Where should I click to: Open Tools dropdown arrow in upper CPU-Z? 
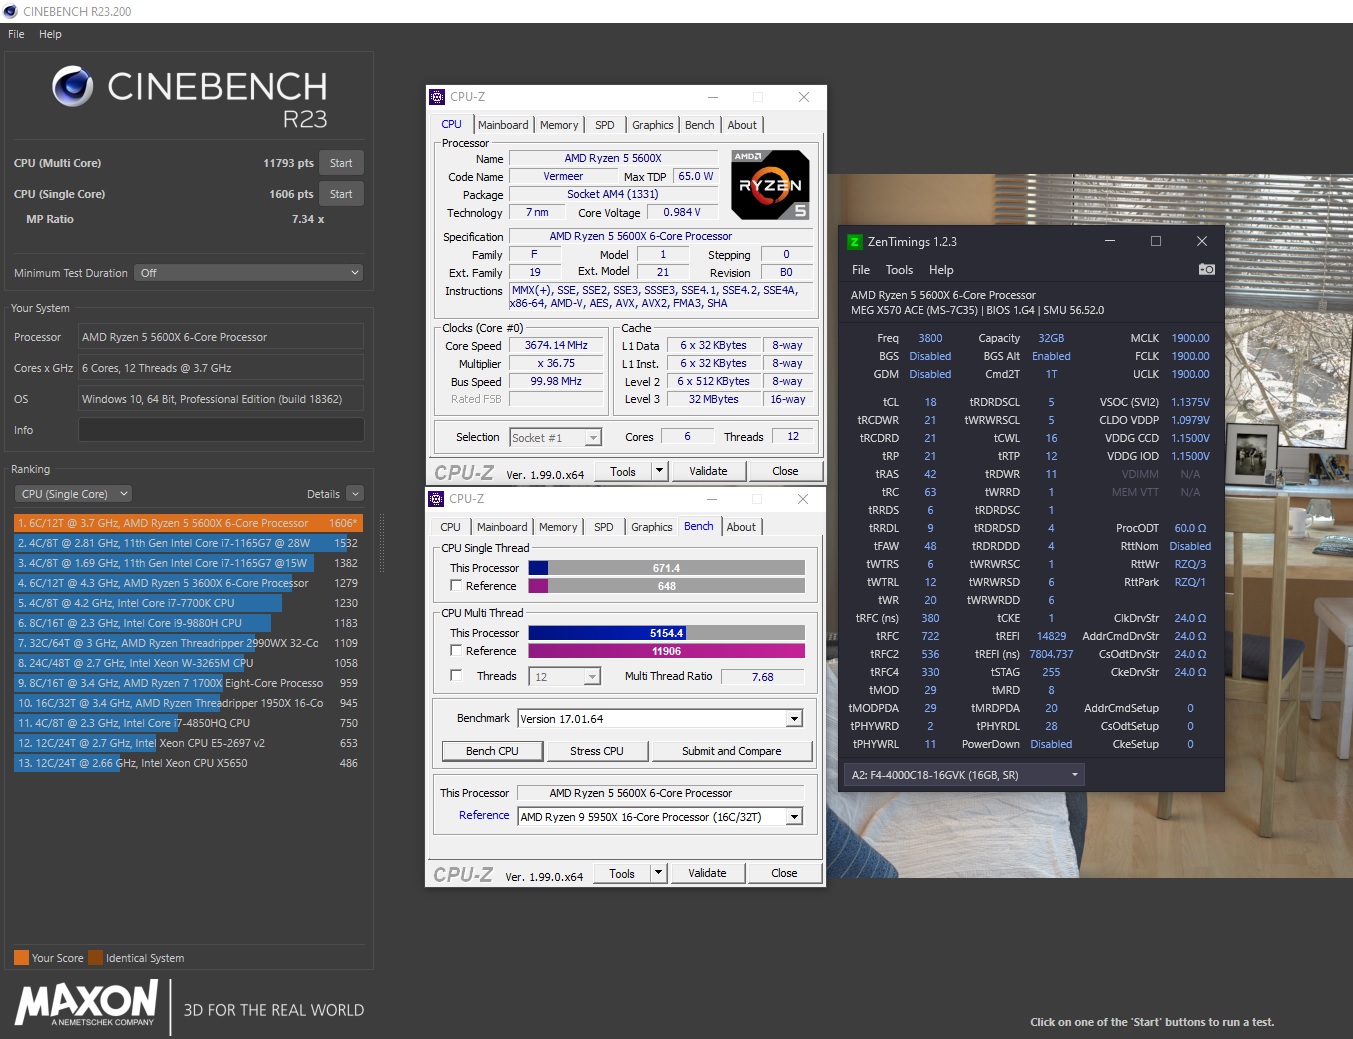(x=659, y=471)
